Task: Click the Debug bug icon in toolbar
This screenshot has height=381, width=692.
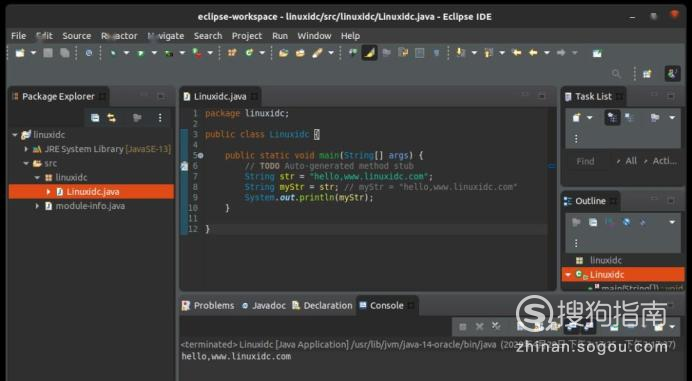Action: click(x=113, y=53)
